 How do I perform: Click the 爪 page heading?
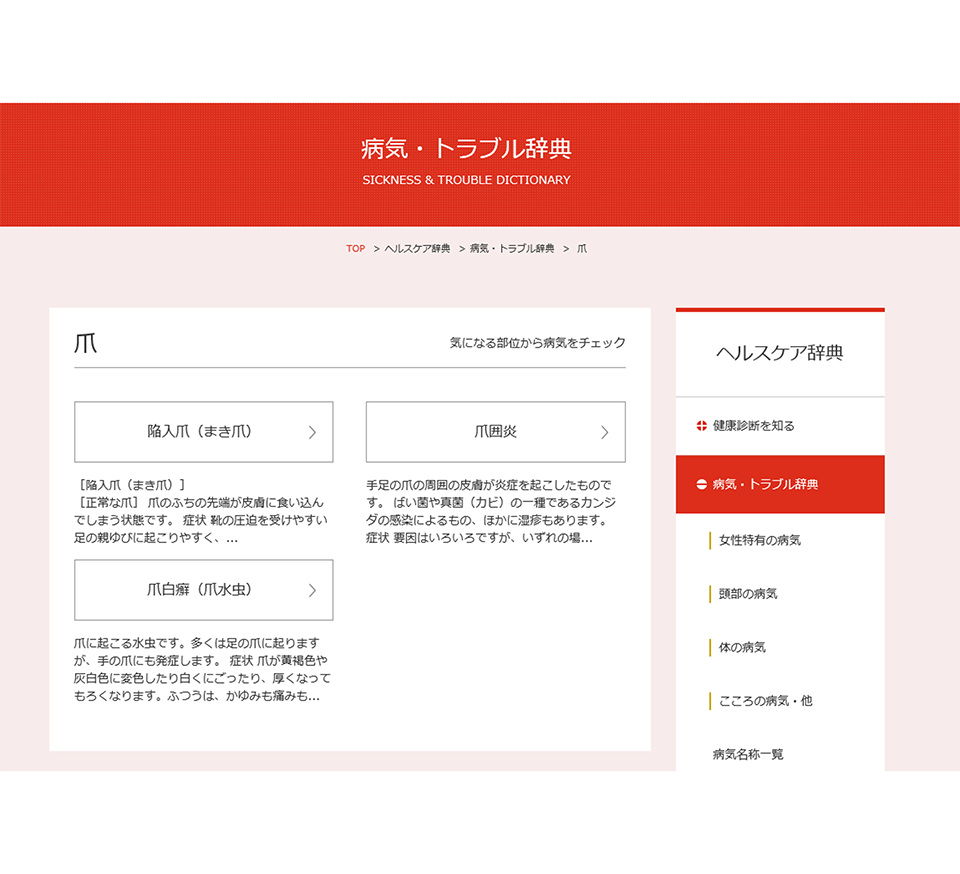[x=86, y=343]
